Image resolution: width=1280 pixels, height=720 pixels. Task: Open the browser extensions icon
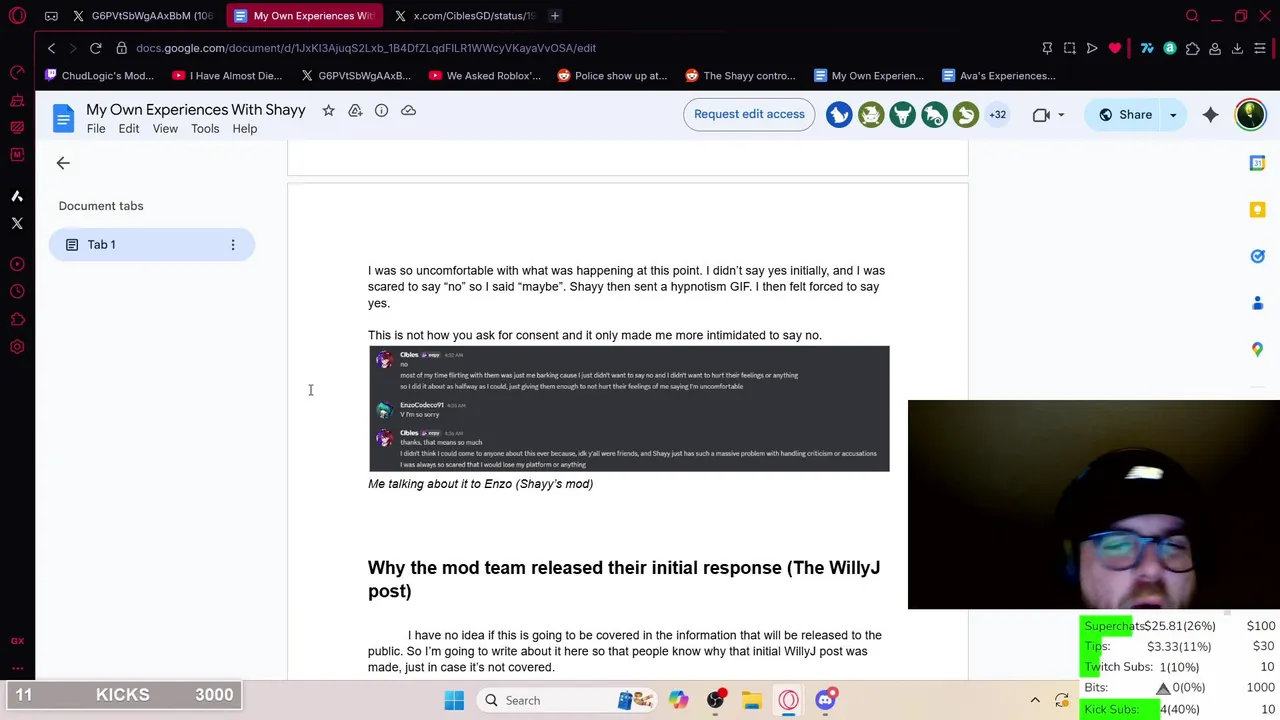click(x=1192, y=48)
